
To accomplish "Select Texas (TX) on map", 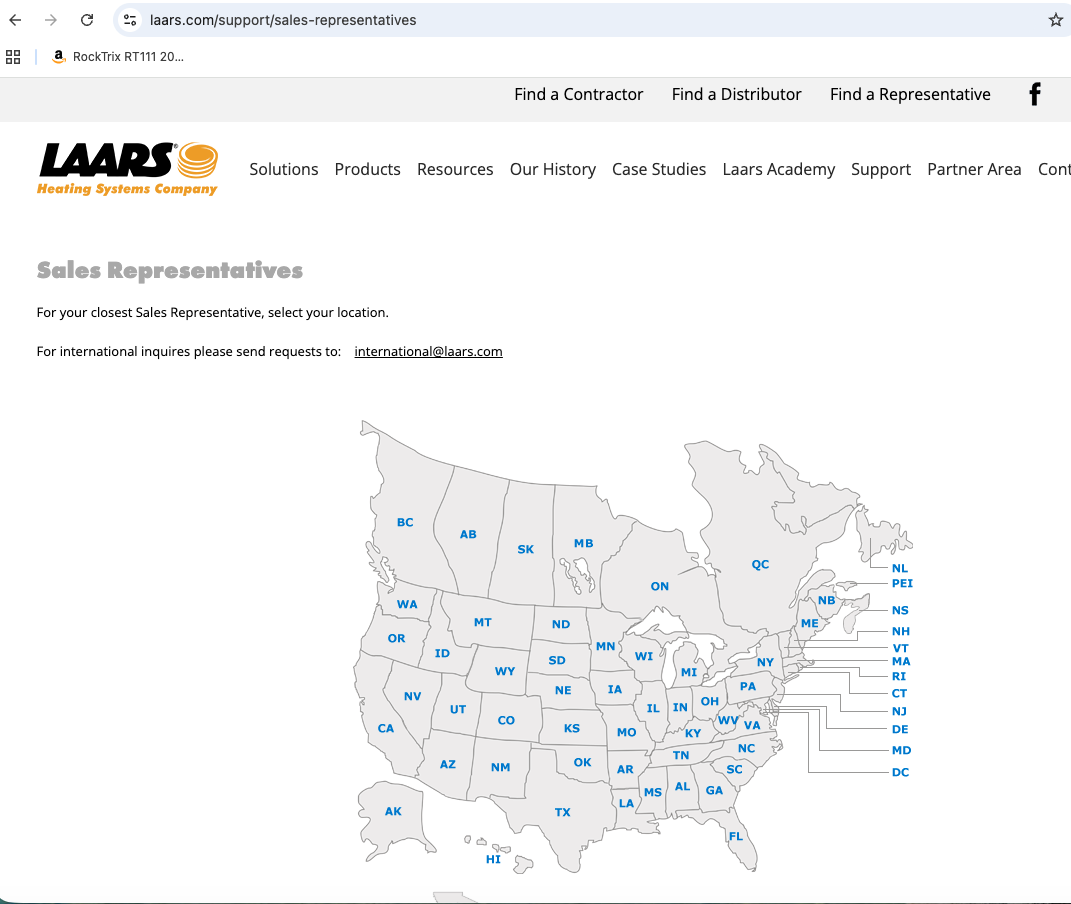I will point(562,813).
